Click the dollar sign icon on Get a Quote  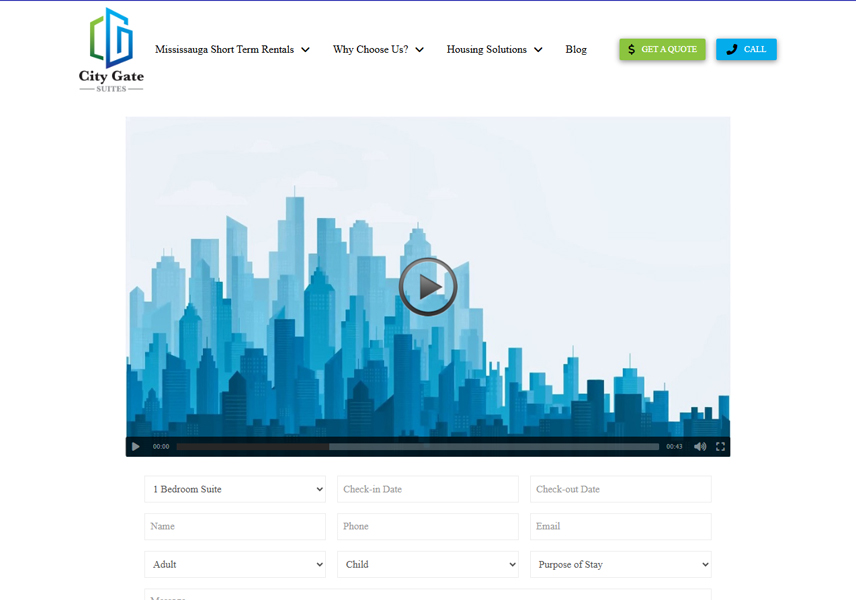(631, 49)
